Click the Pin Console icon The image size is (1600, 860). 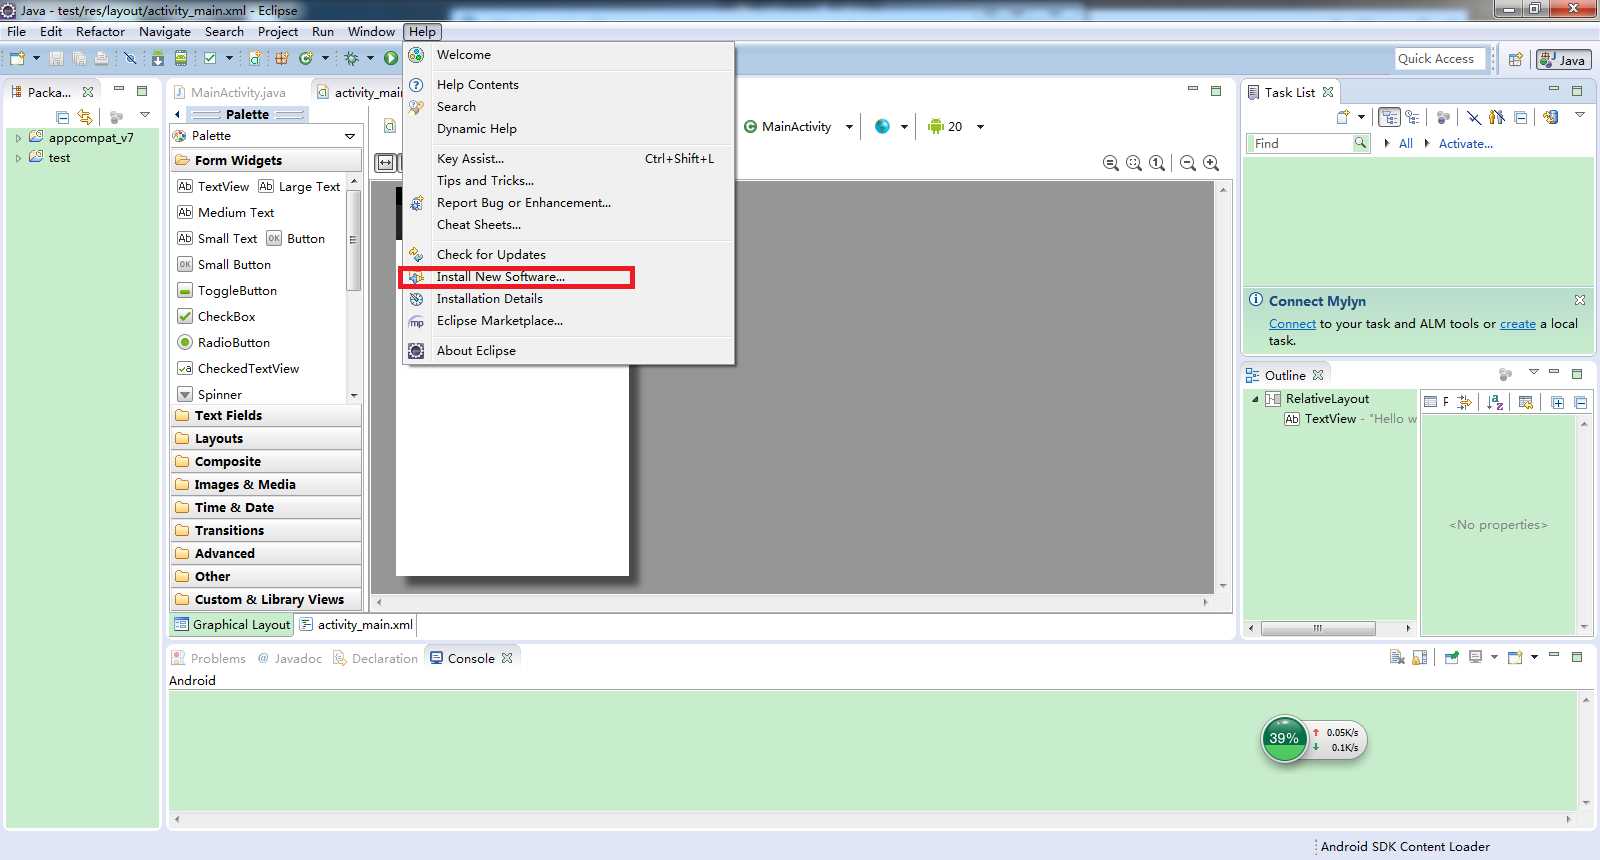click(1451, 657)
